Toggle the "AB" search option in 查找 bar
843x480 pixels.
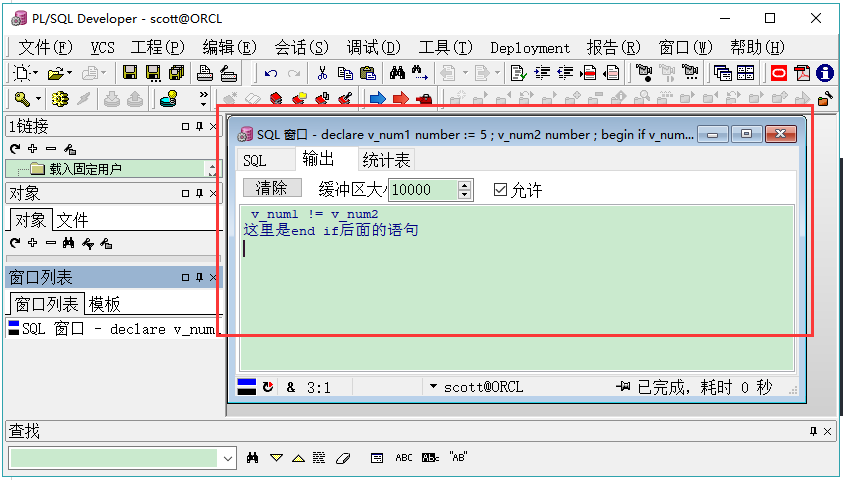[458, 457]
